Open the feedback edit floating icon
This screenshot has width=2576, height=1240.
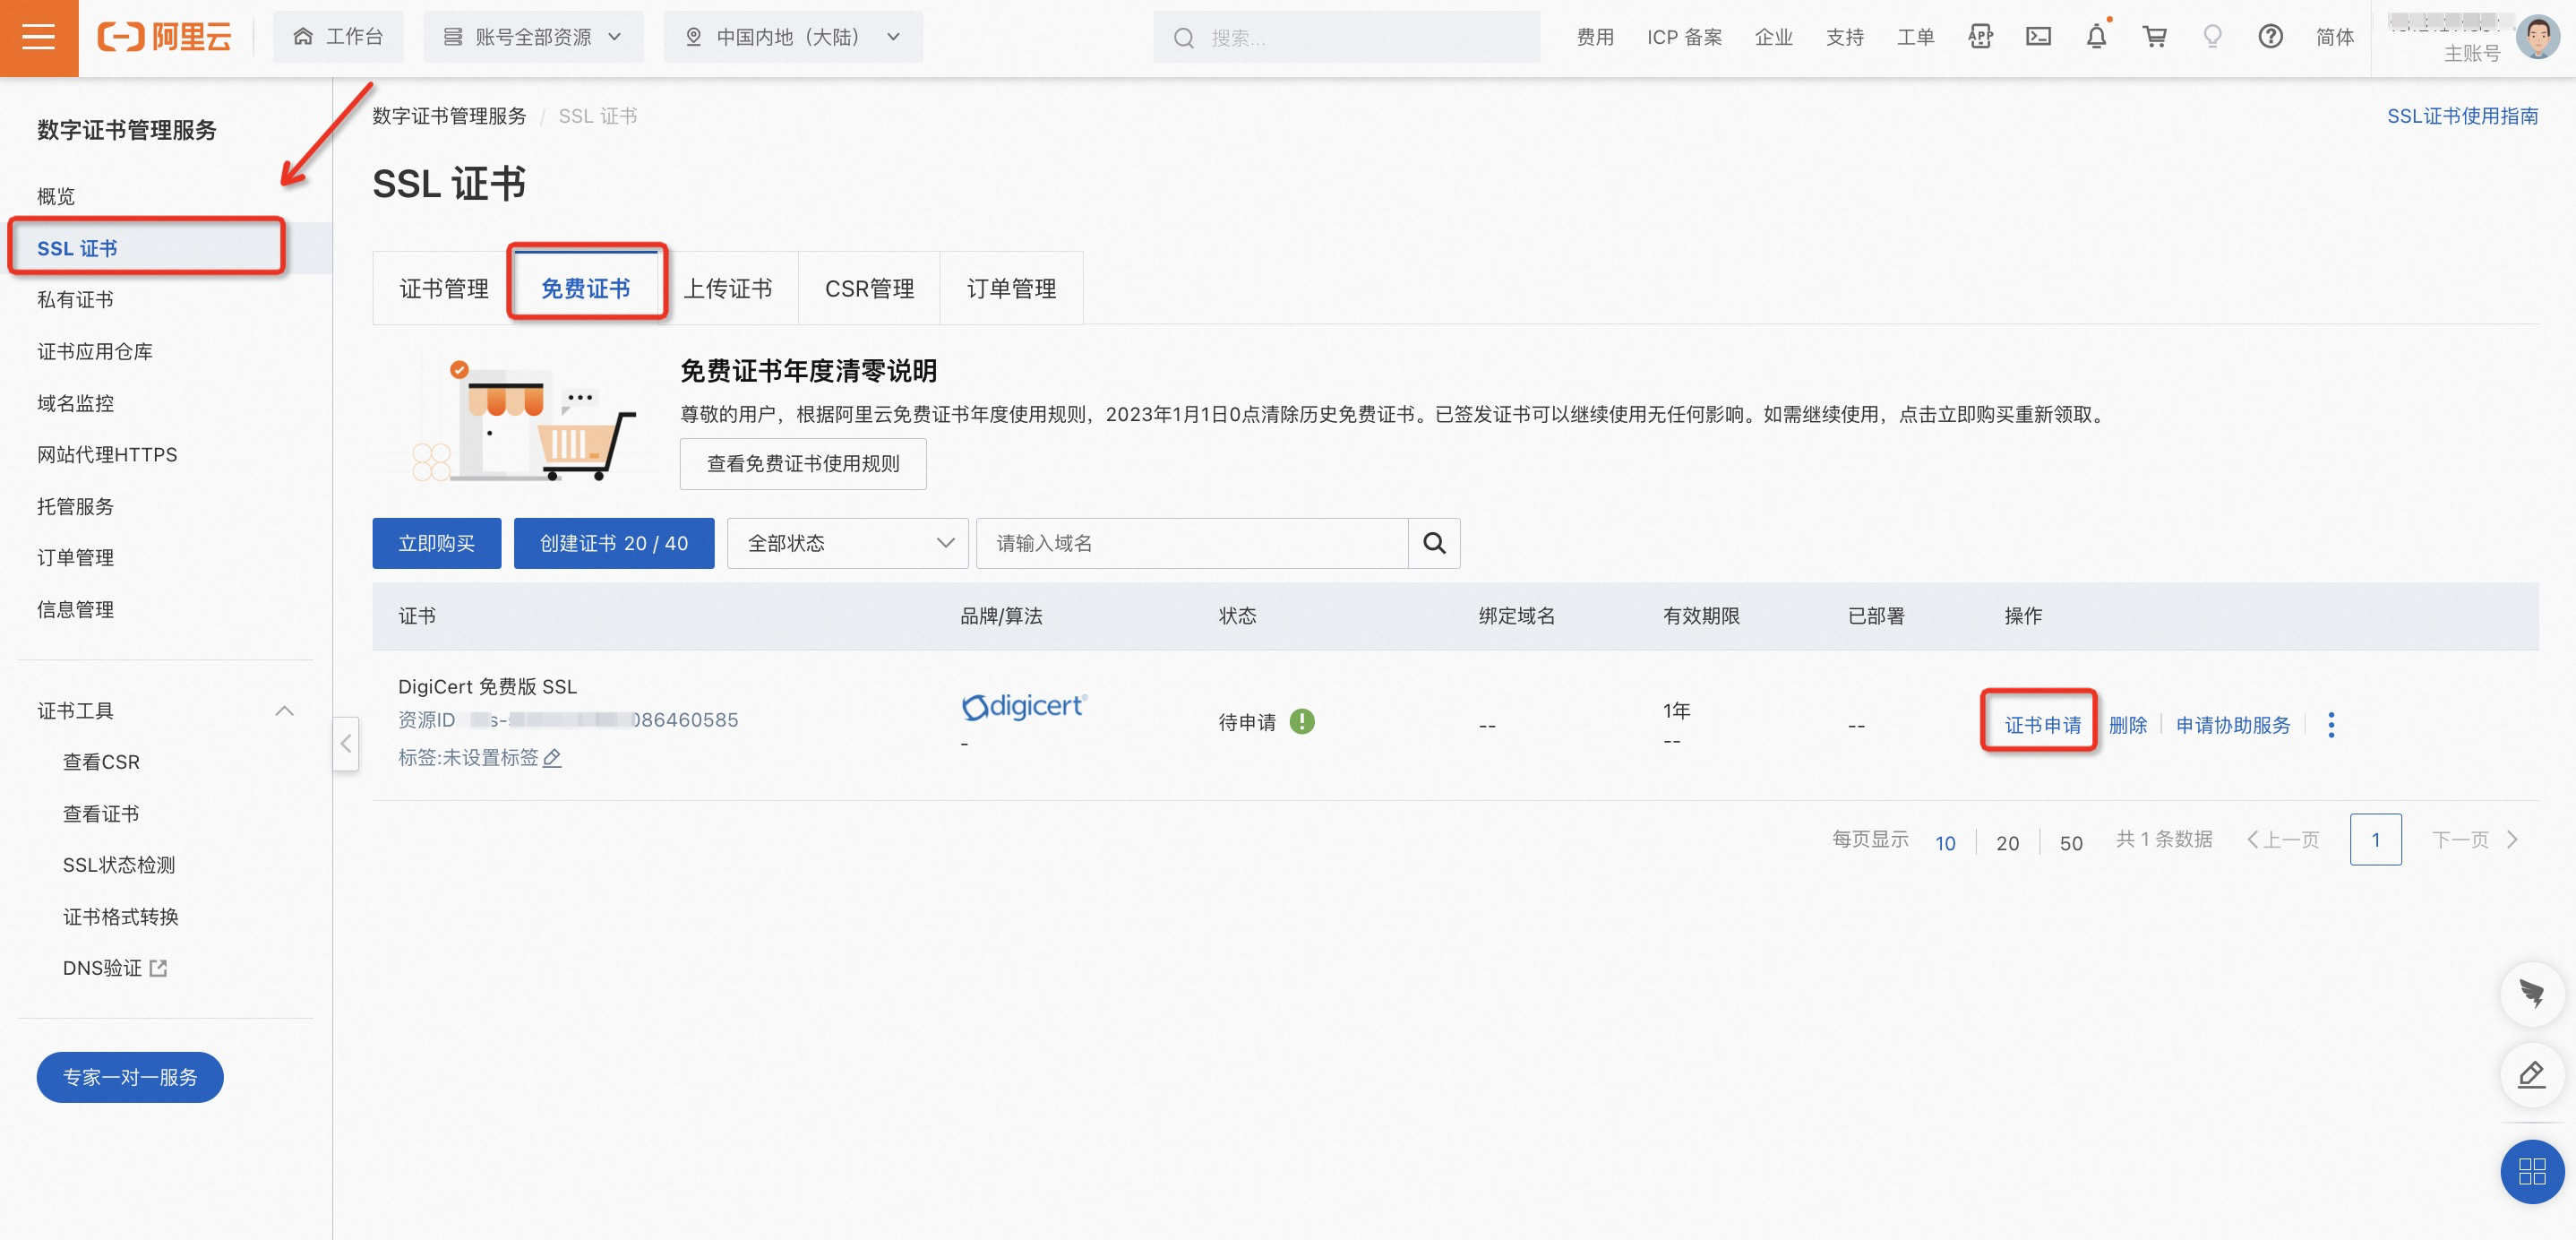click(x=2531, y=1074)
